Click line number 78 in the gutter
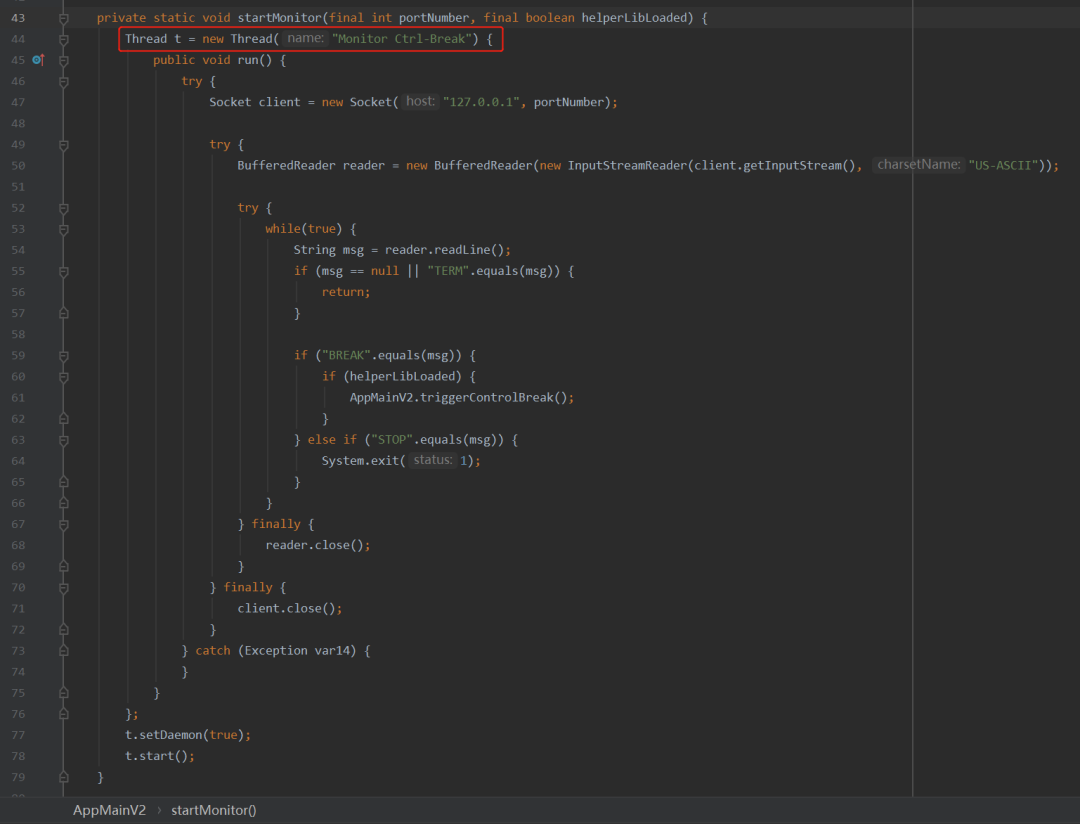This screenshot has height=824, width=1080. pos(18,756)
